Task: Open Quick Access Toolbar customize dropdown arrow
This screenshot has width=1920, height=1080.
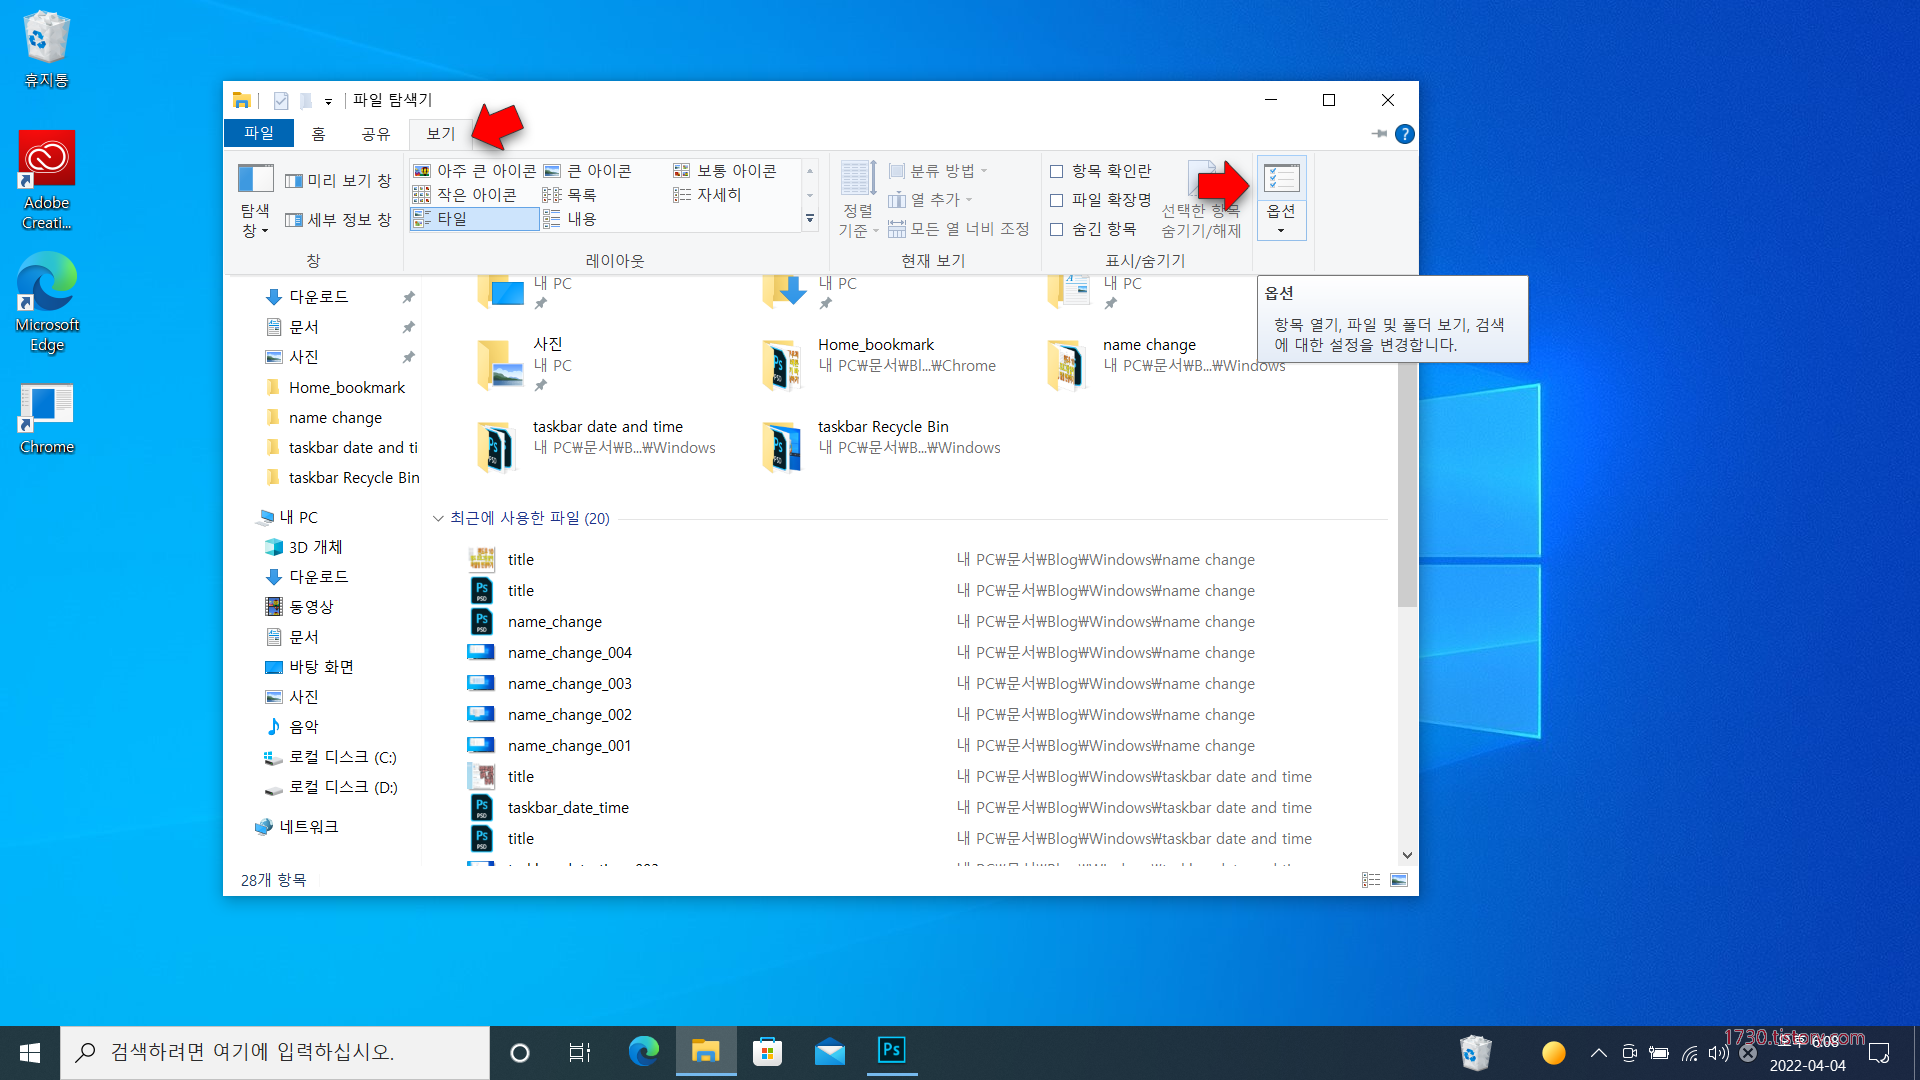Action: click(328, 101)
